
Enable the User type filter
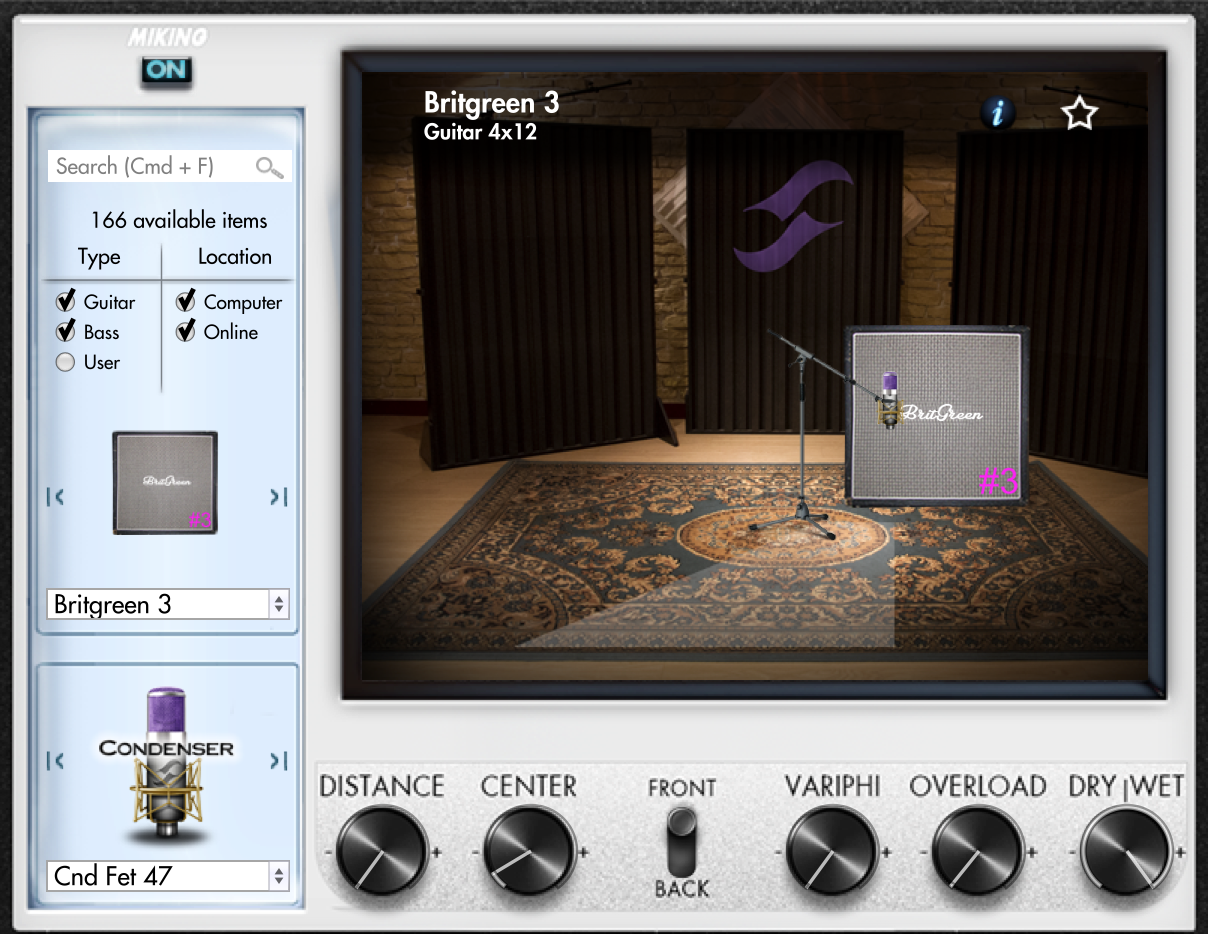(66, 362)
